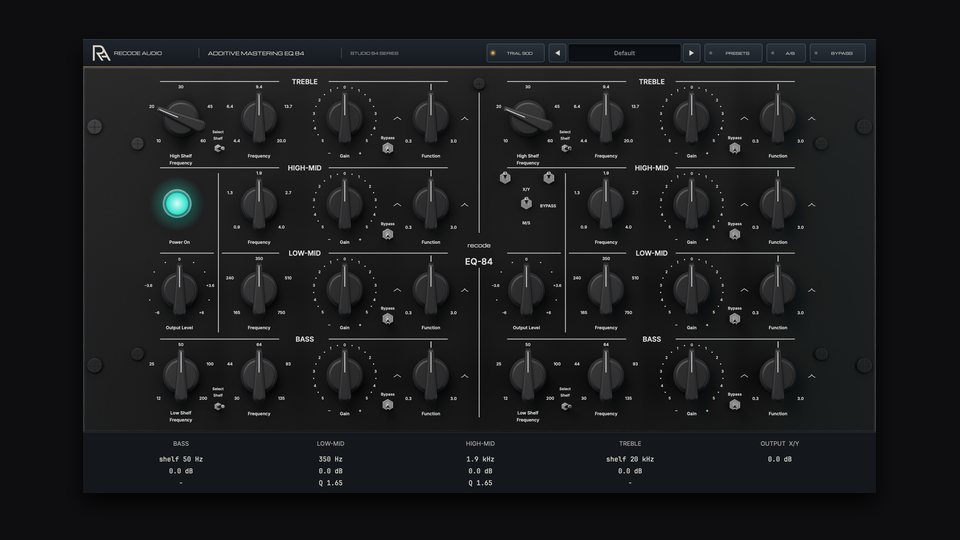
Task: Toggle left channel Low-Mid Bypass switch
Action: [388, 318]
